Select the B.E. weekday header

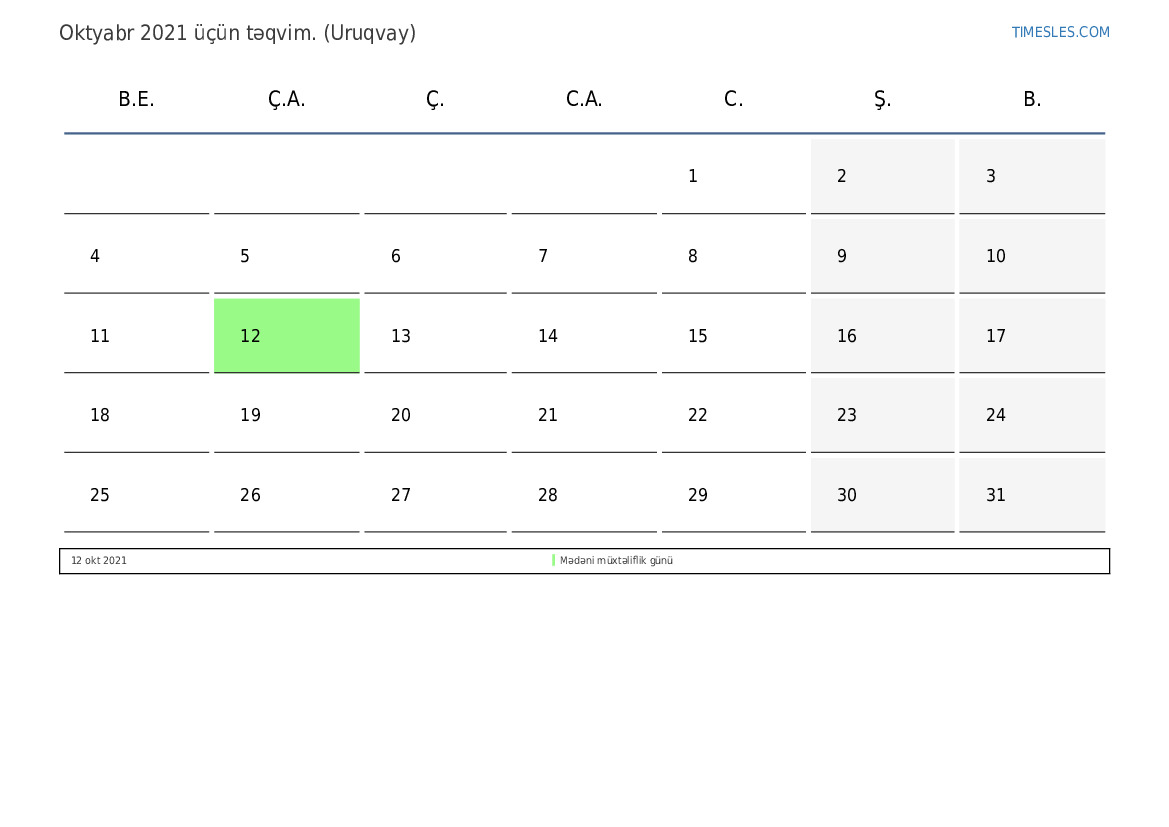pyautogui.click(x=136, y=99)
